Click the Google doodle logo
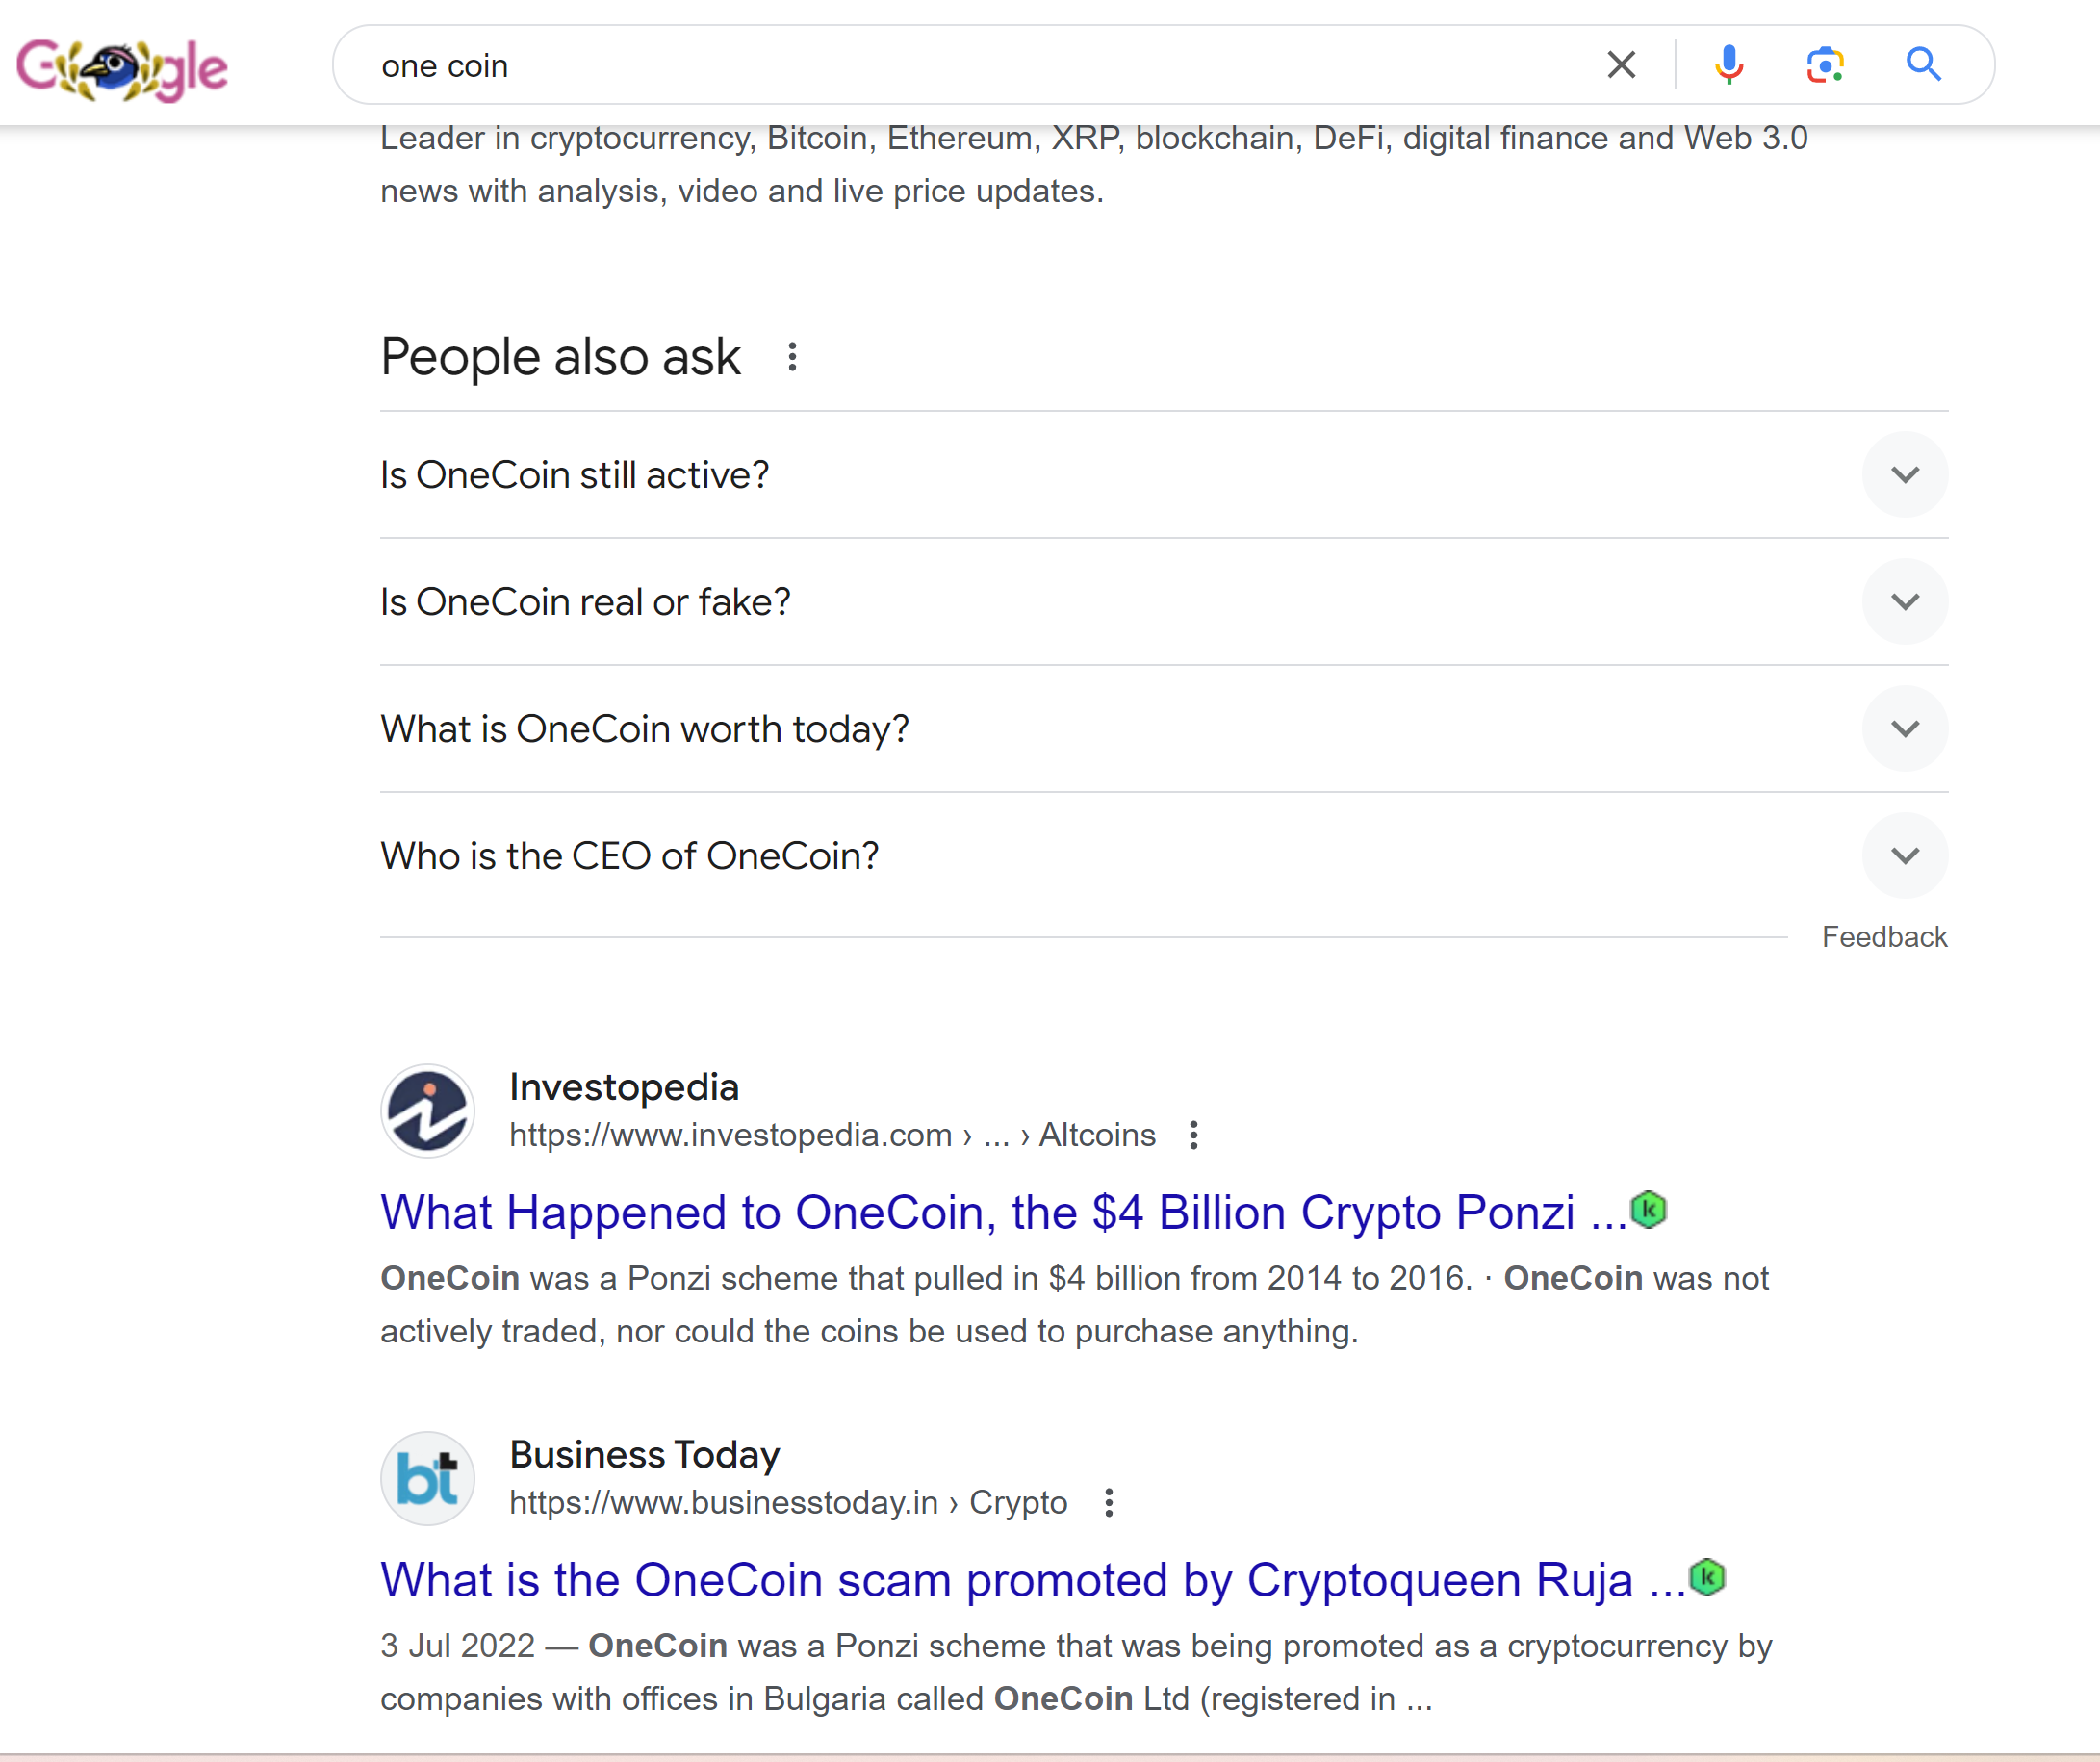 point(122,68)
